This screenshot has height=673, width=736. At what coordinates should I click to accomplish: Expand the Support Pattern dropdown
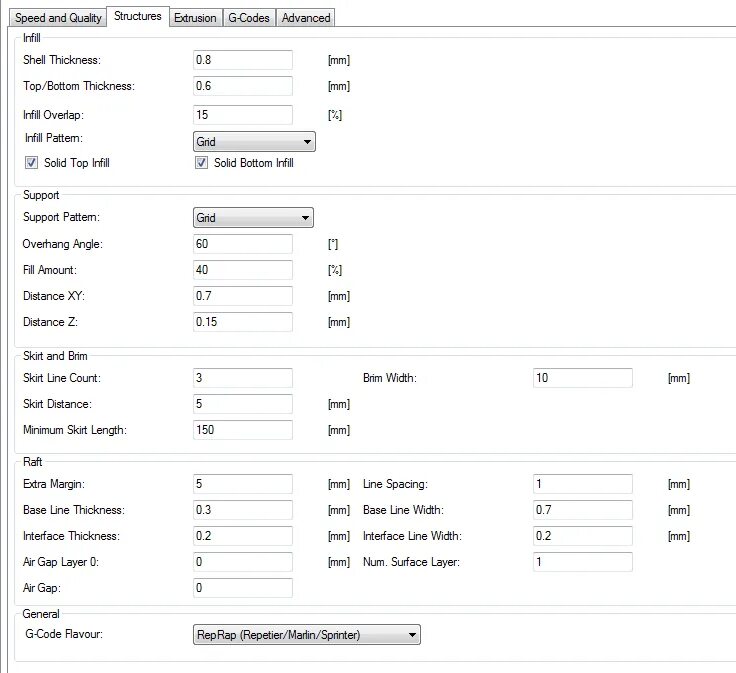tap(253, 218)
